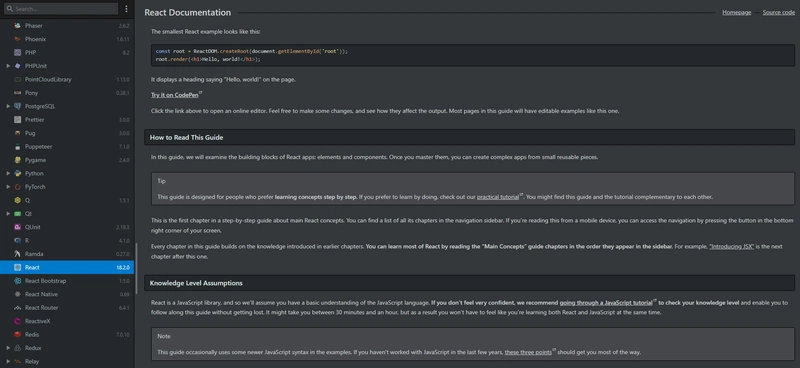The height and width of the screenshot is (368, 800).
Task: Expand the PyTorch tree arrow
Action: click(x=8, y=187)
